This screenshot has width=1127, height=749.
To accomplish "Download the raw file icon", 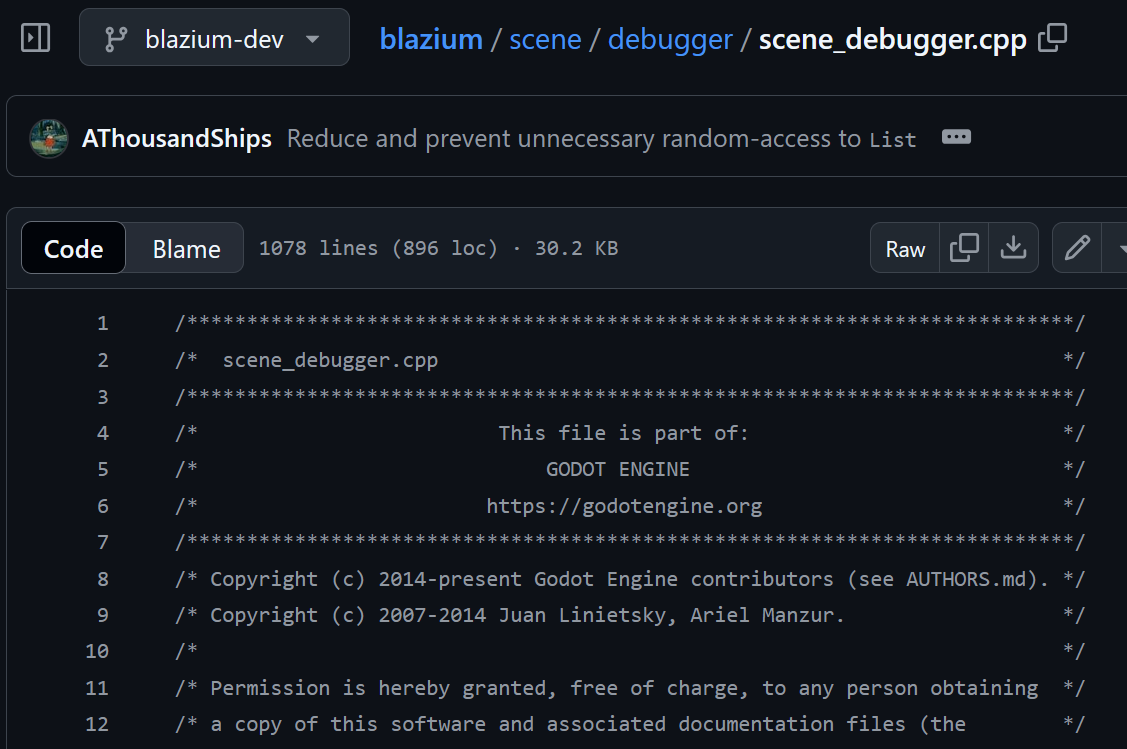I will click(x=1013, y=248).
